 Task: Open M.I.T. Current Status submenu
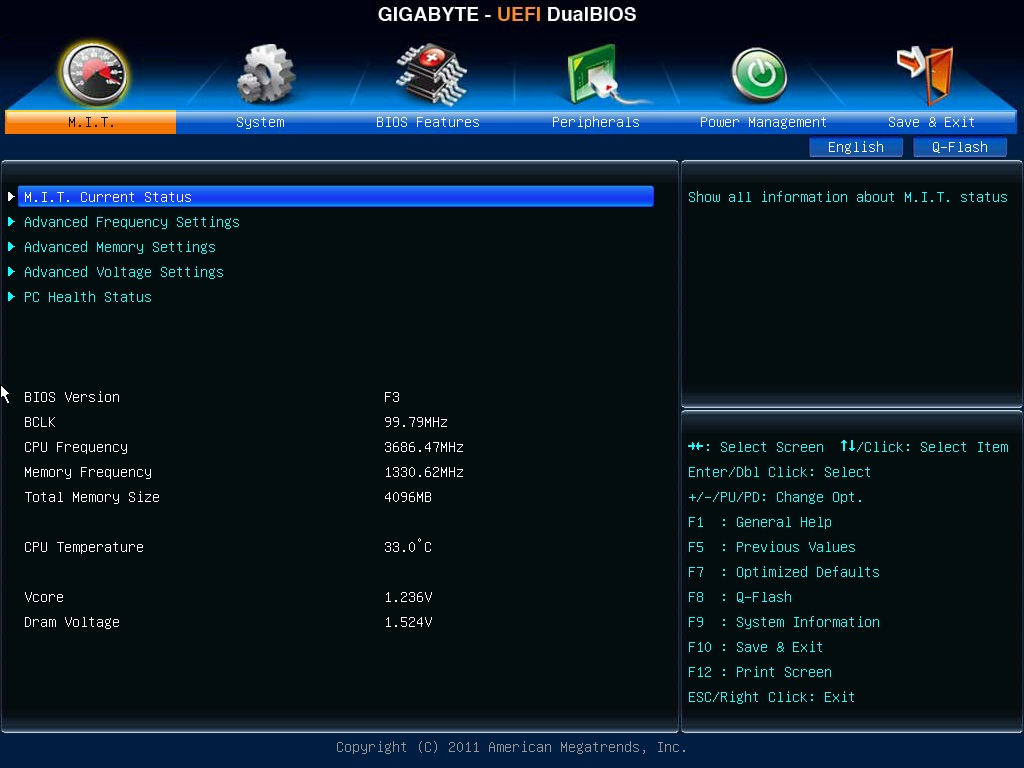[x=336, y=197]
